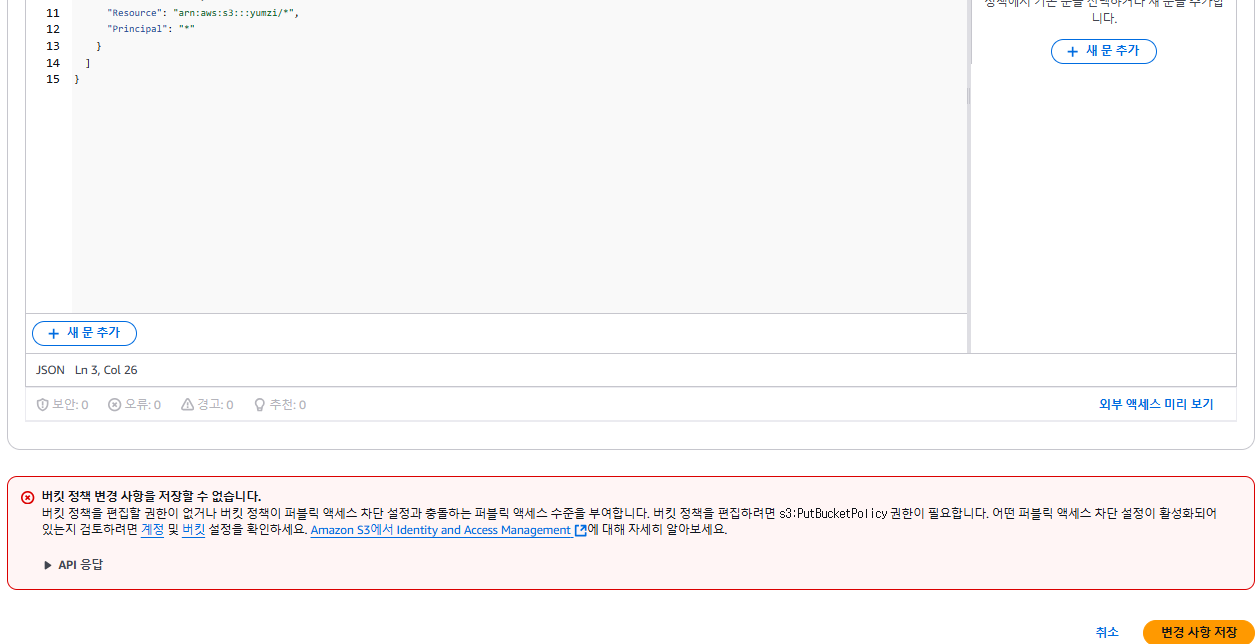
Task: Click the JSON language label in status bar
Action: click(50, 370)
